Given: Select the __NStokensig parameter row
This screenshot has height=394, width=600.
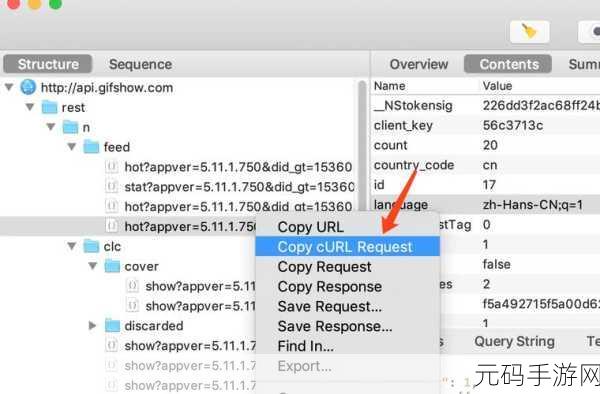Looking at the screenshot, I should click(486, 106).
